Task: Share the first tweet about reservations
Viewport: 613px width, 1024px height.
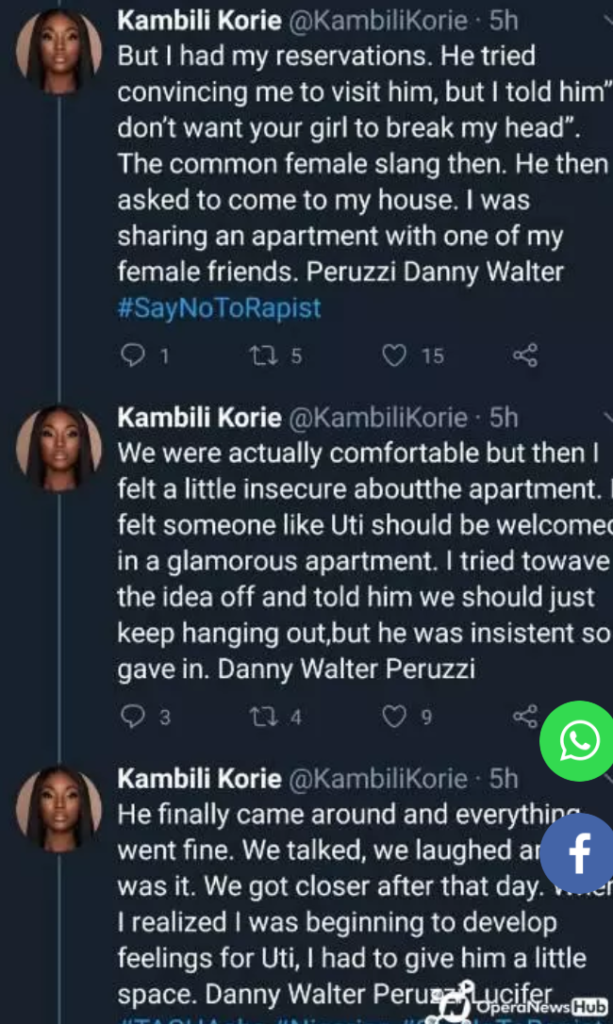Action: point(525,355)
